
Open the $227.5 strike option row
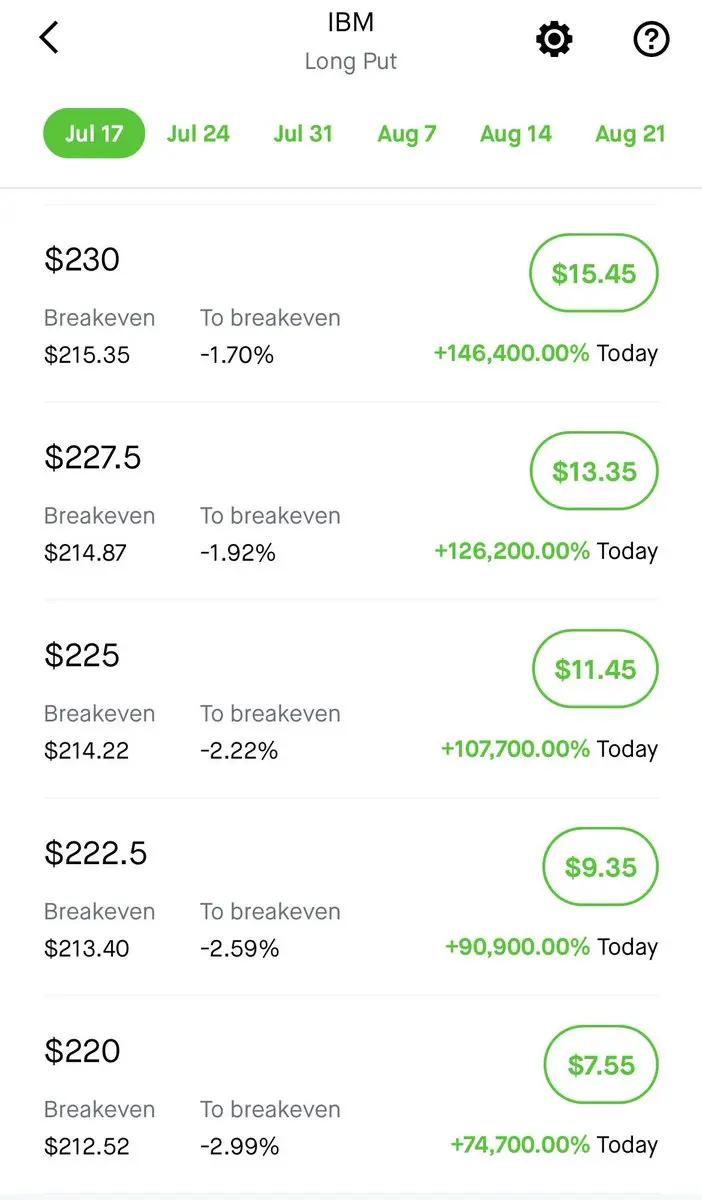(x=351, y=502)
